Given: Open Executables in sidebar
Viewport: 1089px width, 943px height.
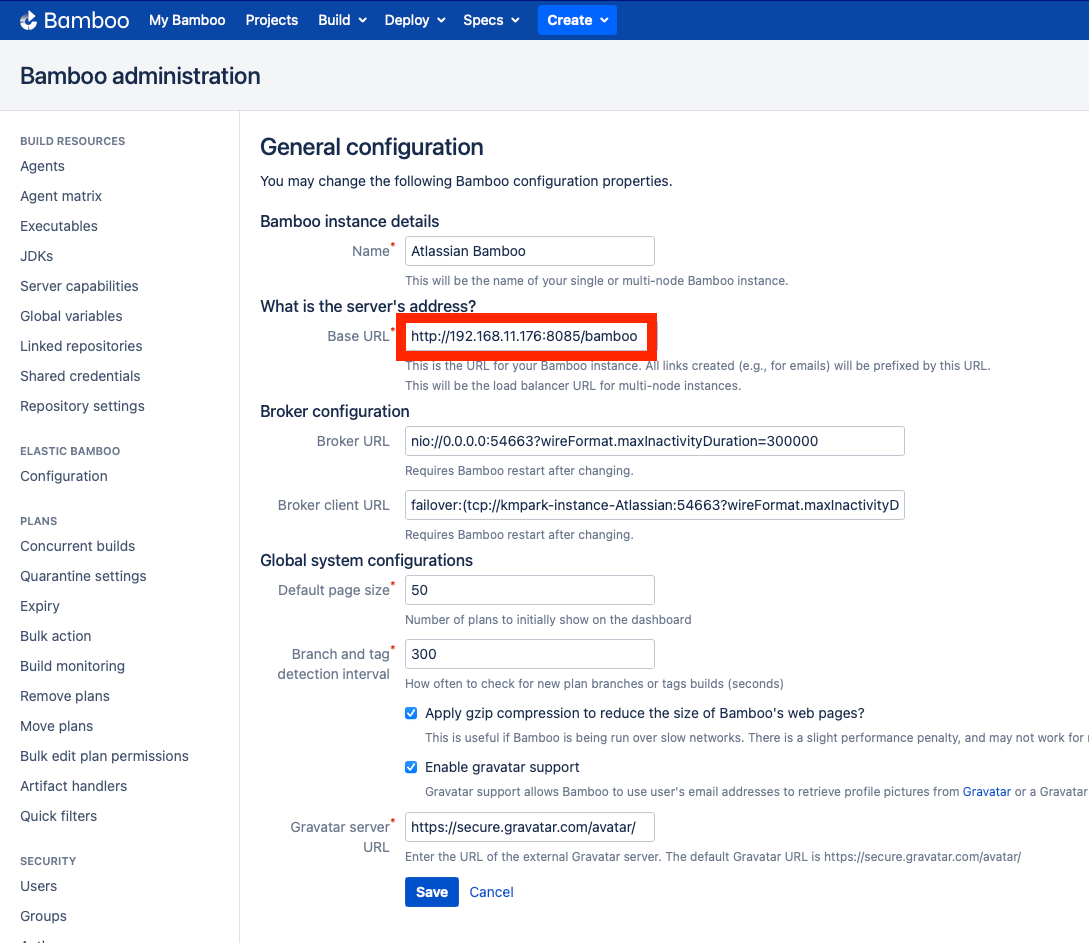Looking at the screenshot, I should (59, 226).
